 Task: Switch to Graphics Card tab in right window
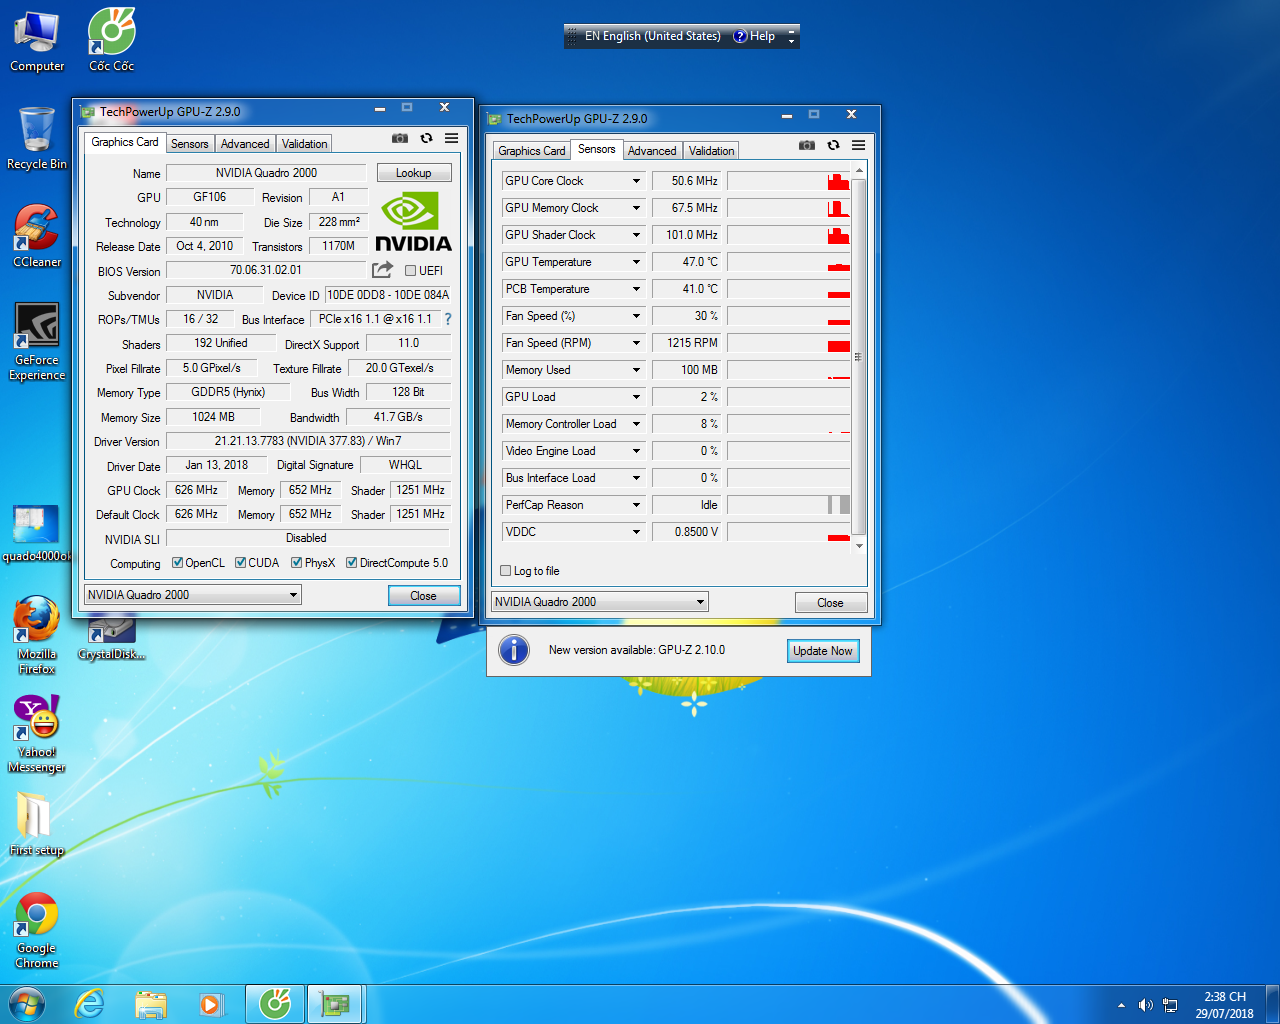pos(532,151)
